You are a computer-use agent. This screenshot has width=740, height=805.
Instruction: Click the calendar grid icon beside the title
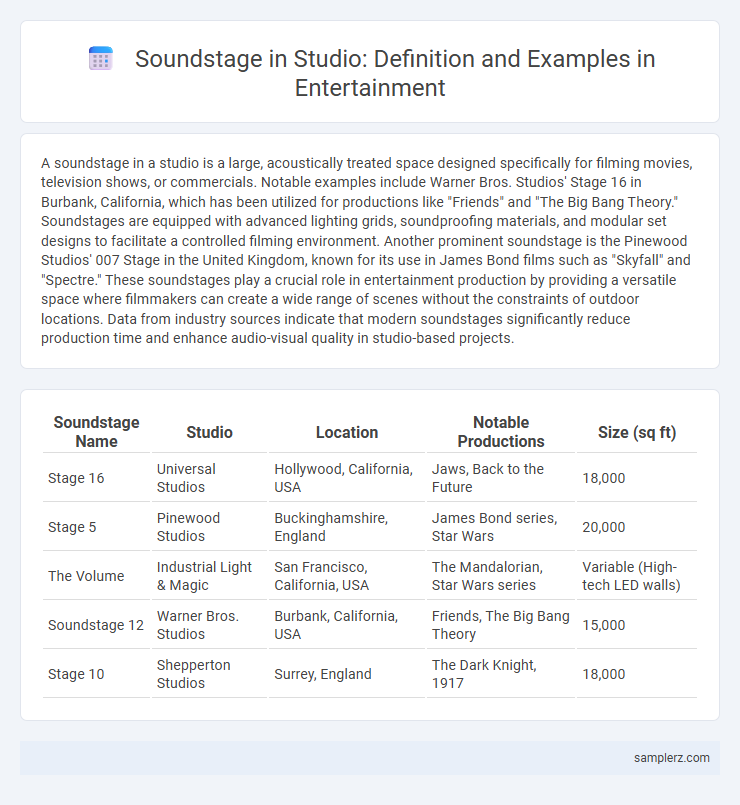[101, 59]
